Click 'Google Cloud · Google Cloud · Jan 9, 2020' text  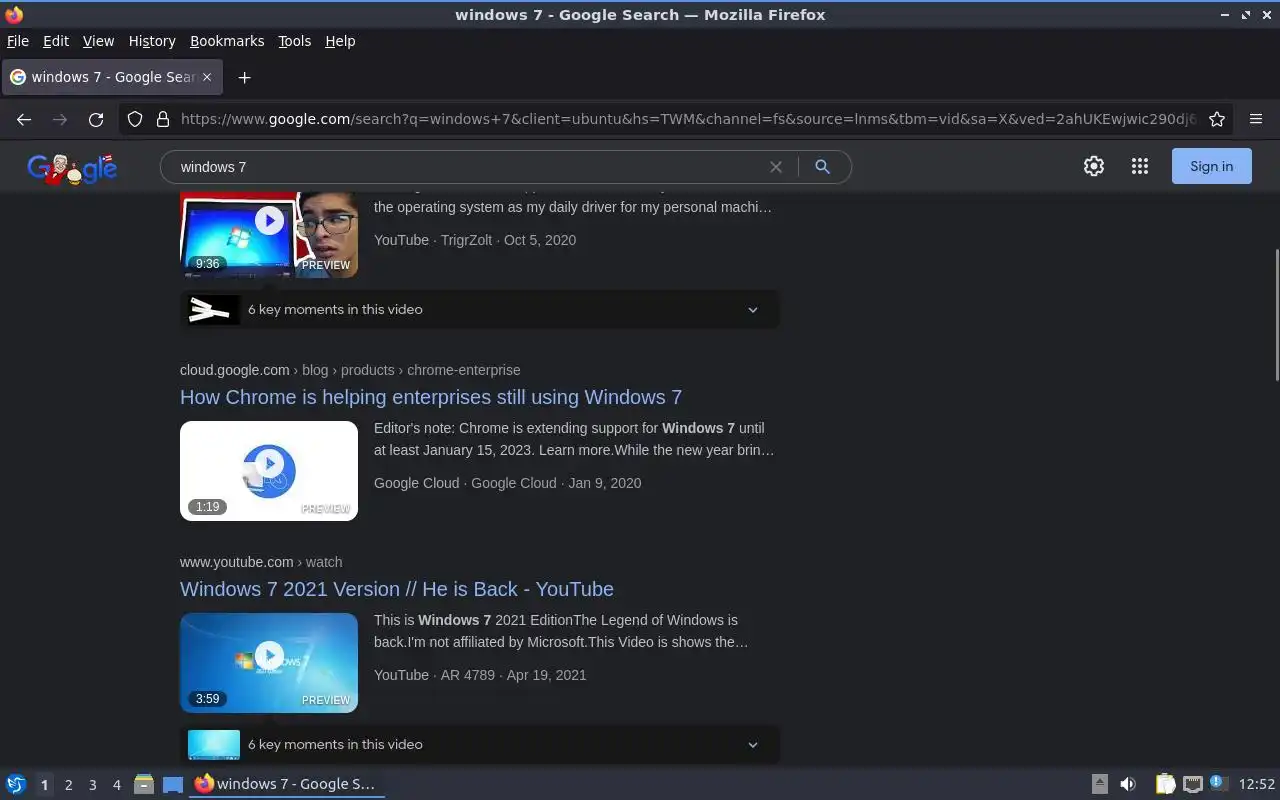tap(508, 483)
